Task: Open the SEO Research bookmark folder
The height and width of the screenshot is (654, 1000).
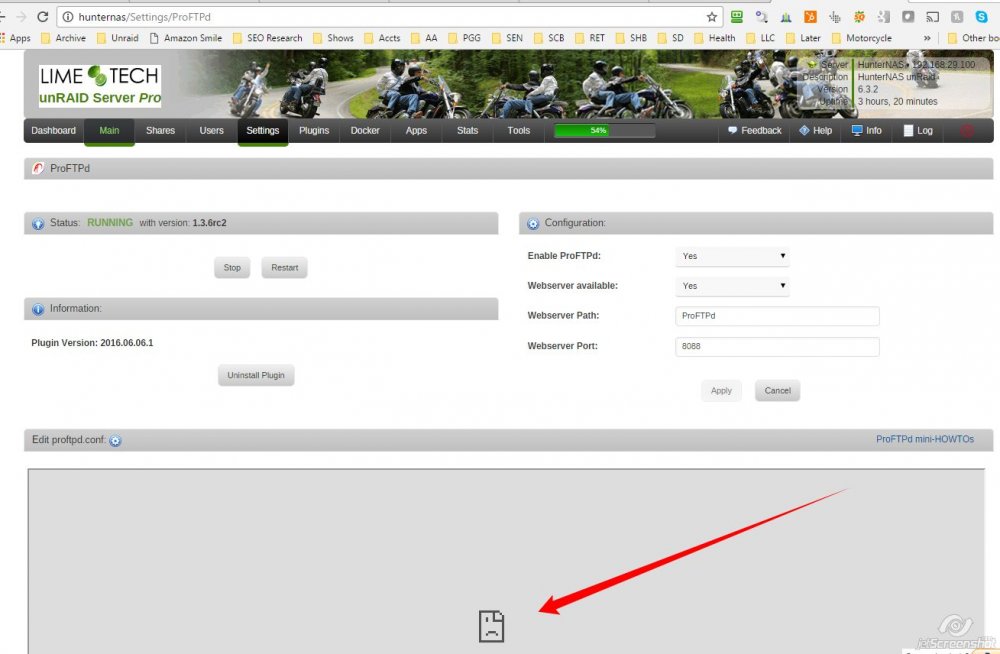Action: (267, 38)
